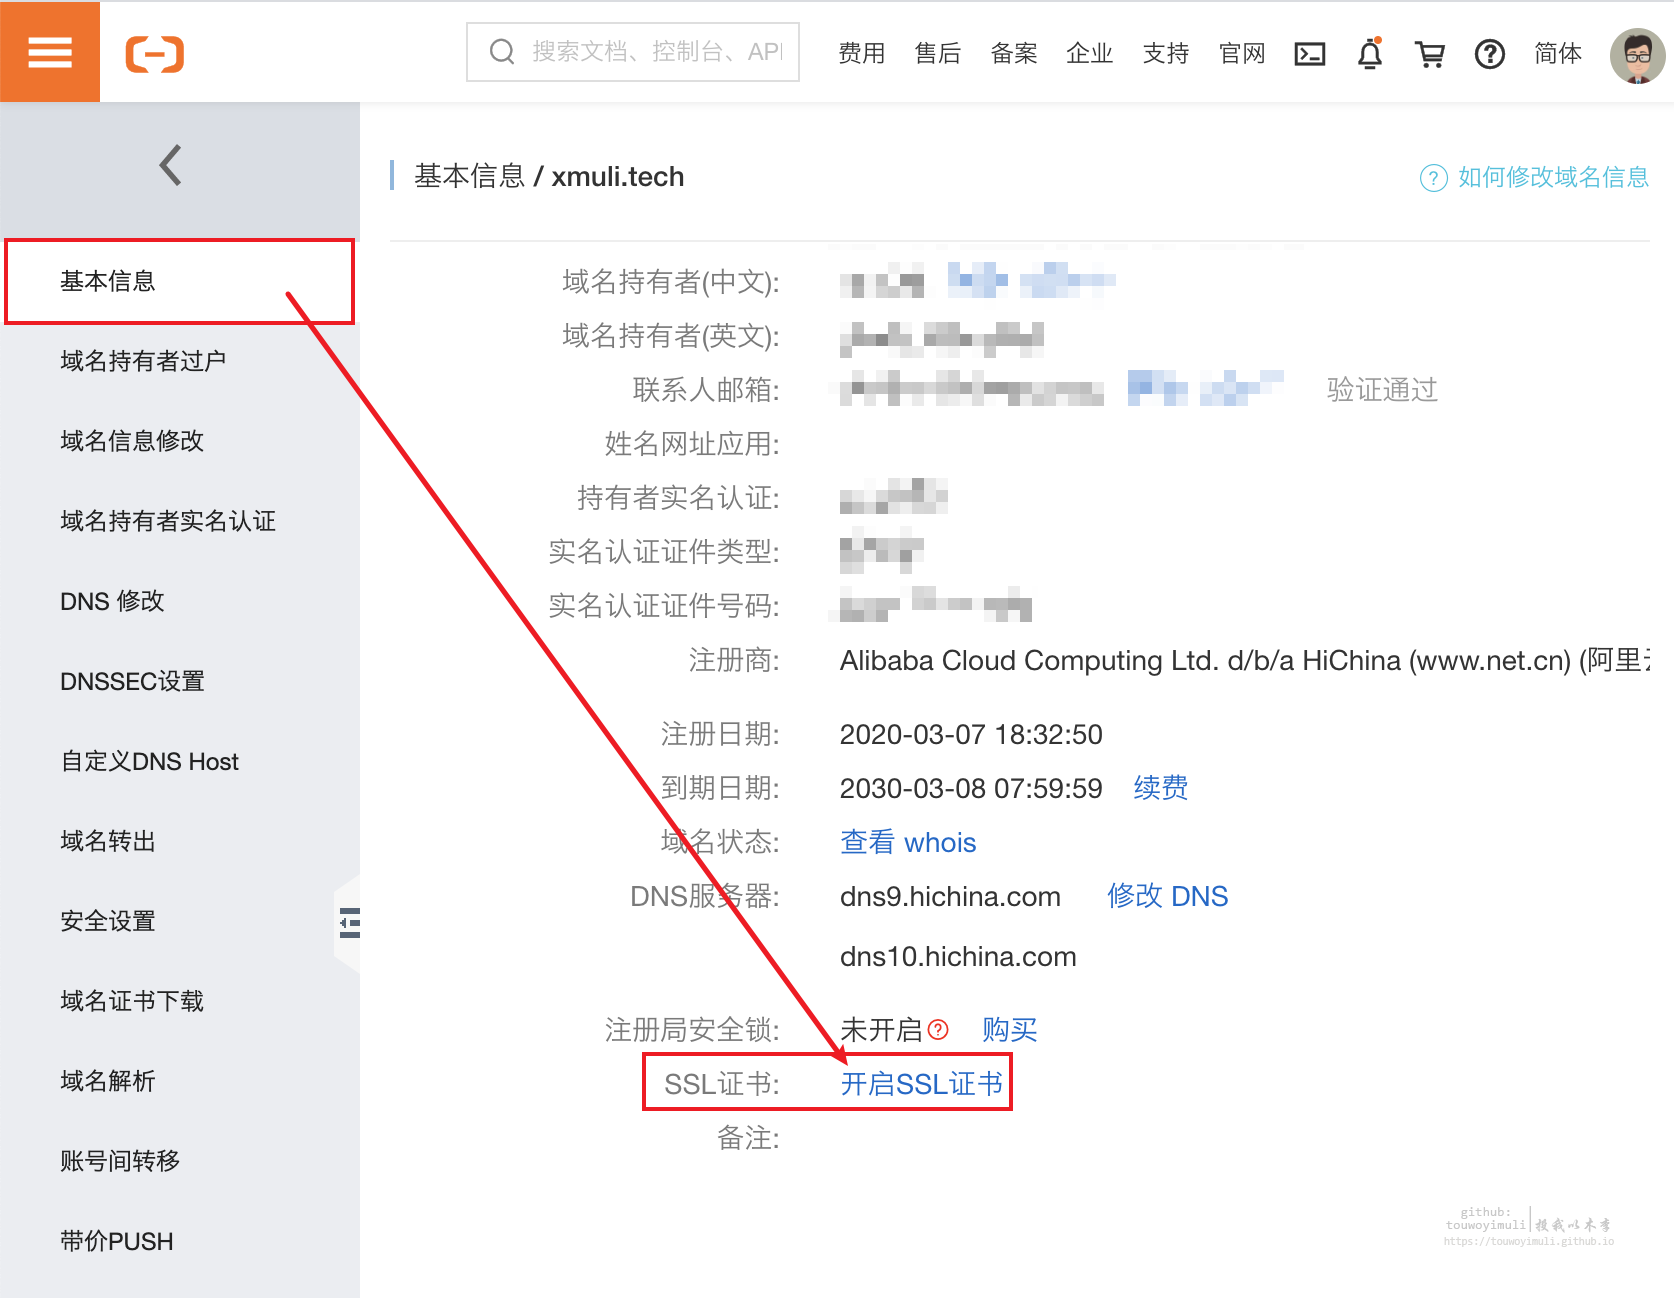Switch the 简体 language selector
This screenshot has width=1674, height=1298.
(x=1558, y=53)
